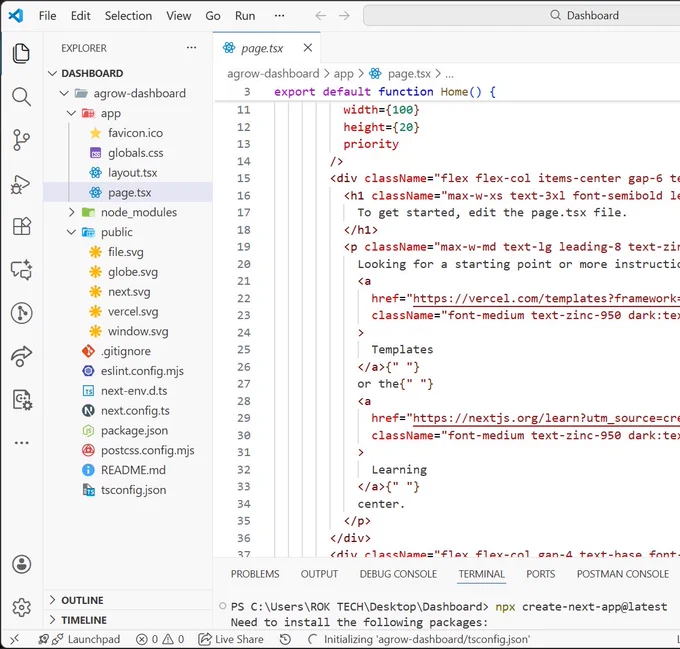Open the Go menu
The image size is (680, 649).
coord(213,16)
